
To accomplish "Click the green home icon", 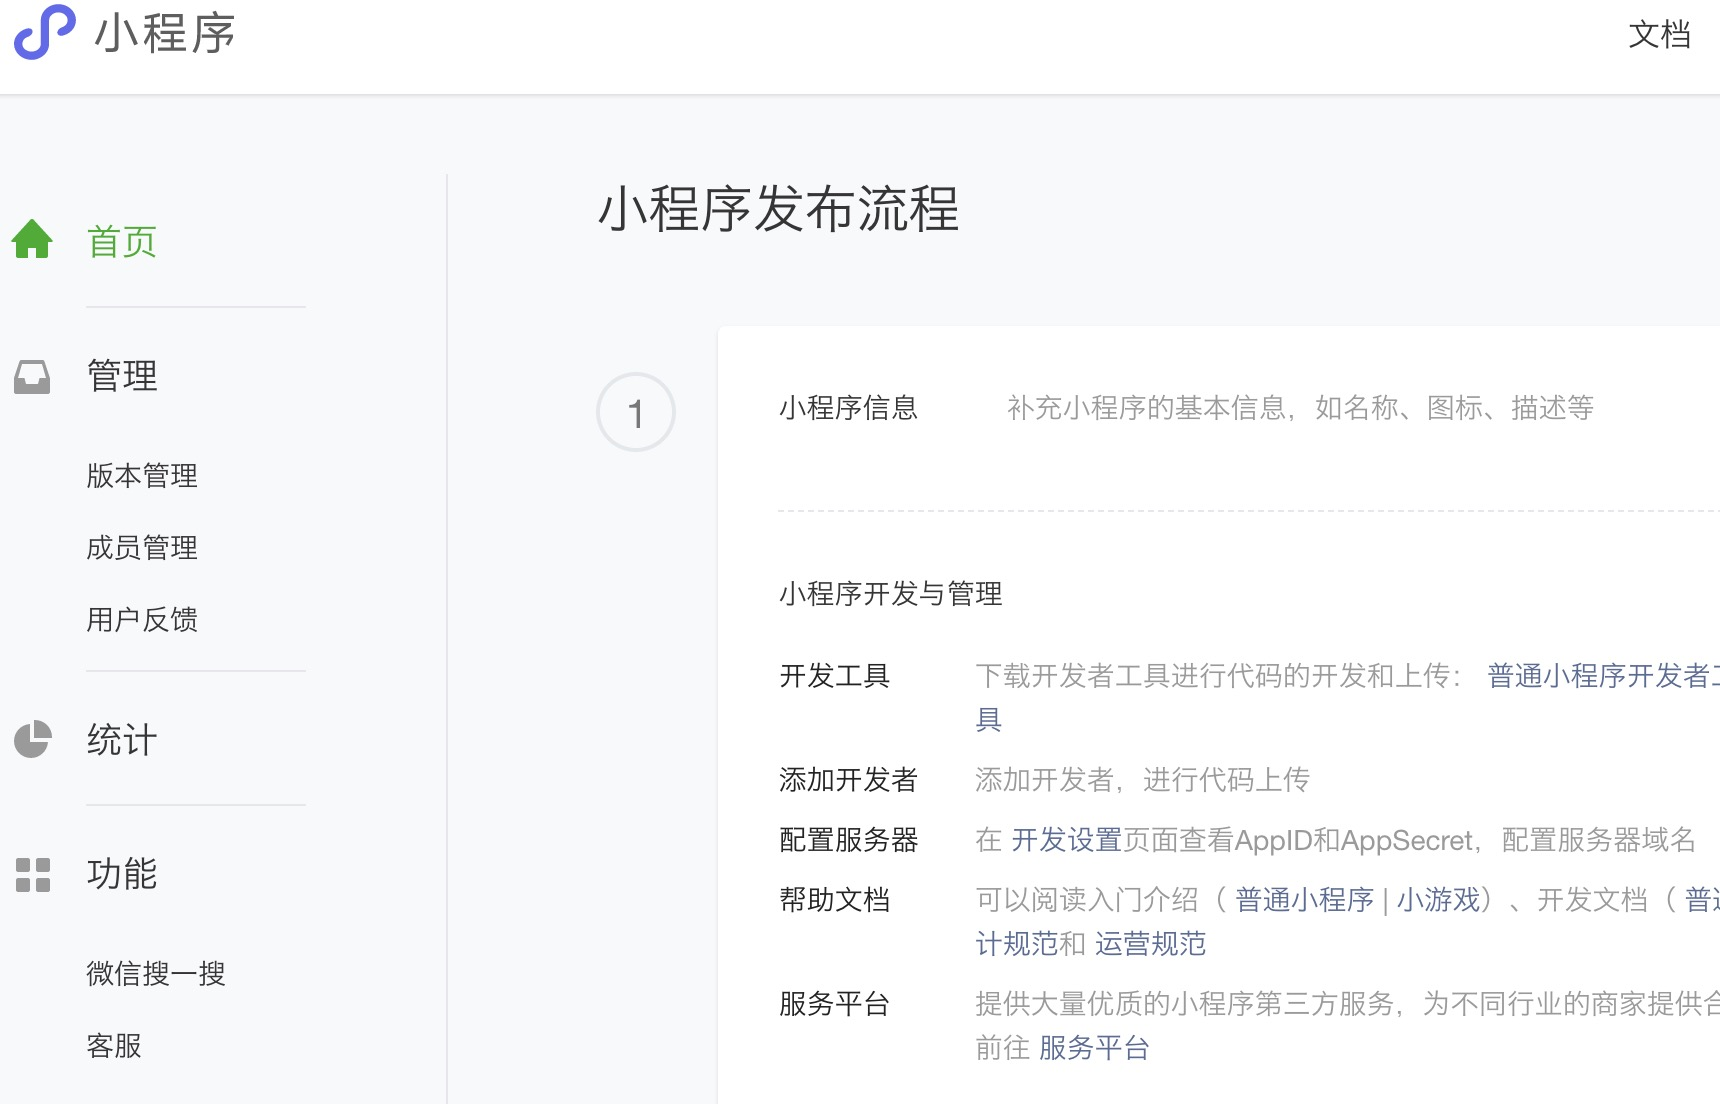I will pyautogui.click(x=32, y=239).
